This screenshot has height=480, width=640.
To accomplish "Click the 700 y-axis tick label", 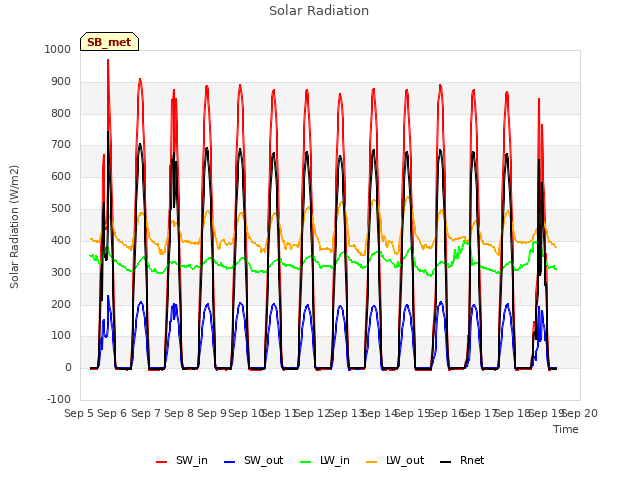I will [x=61, y=144].
